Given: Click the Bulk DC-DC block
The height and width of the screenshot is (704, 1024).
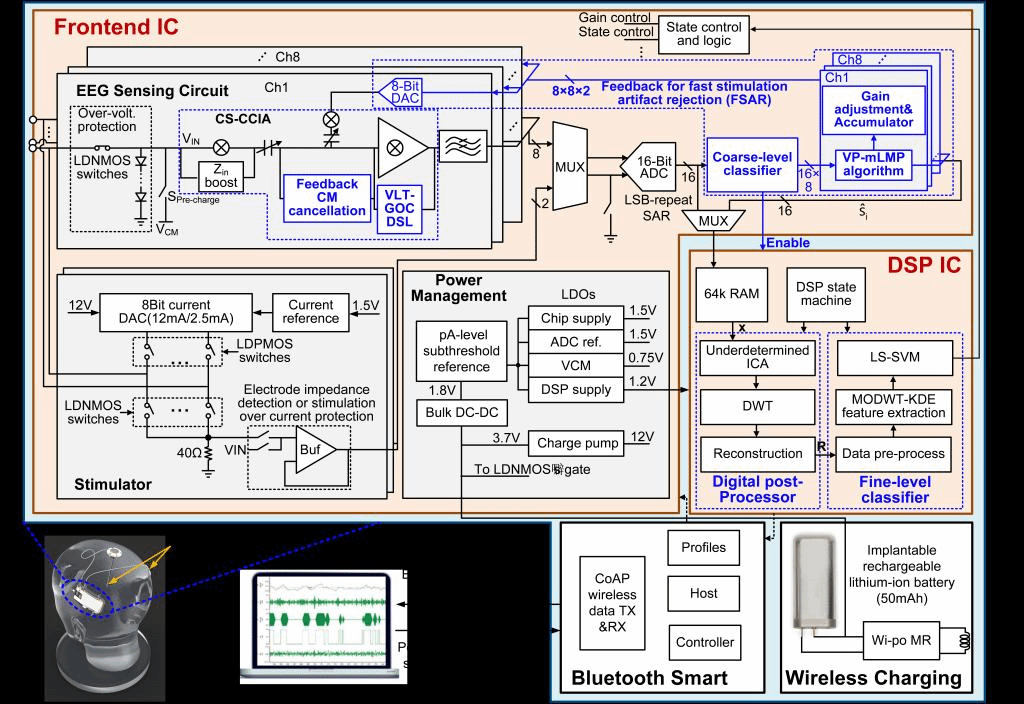Looking at the screenshot, I should click(462, 413).
